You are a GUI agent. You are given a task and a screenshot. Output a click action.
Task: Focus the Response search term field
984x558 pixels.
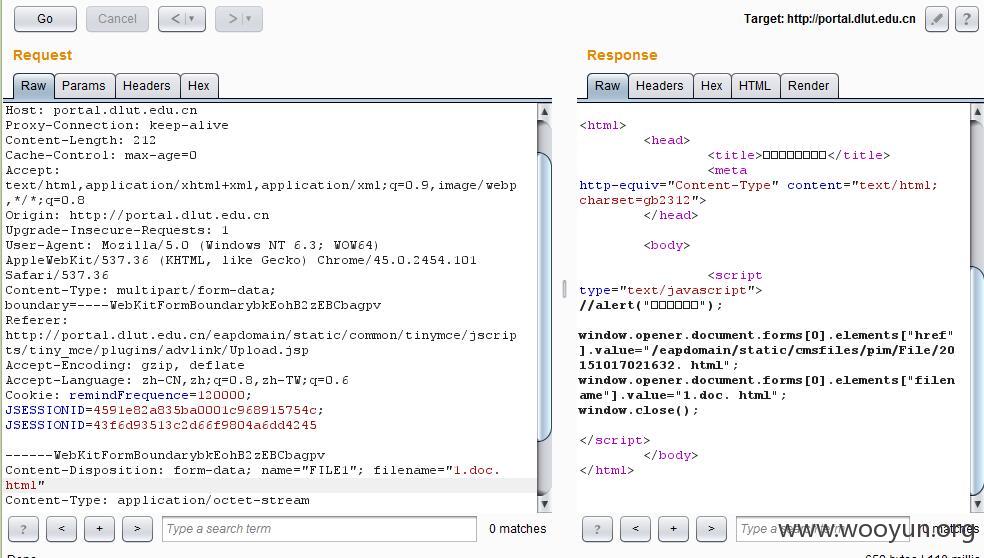point(822,529)
